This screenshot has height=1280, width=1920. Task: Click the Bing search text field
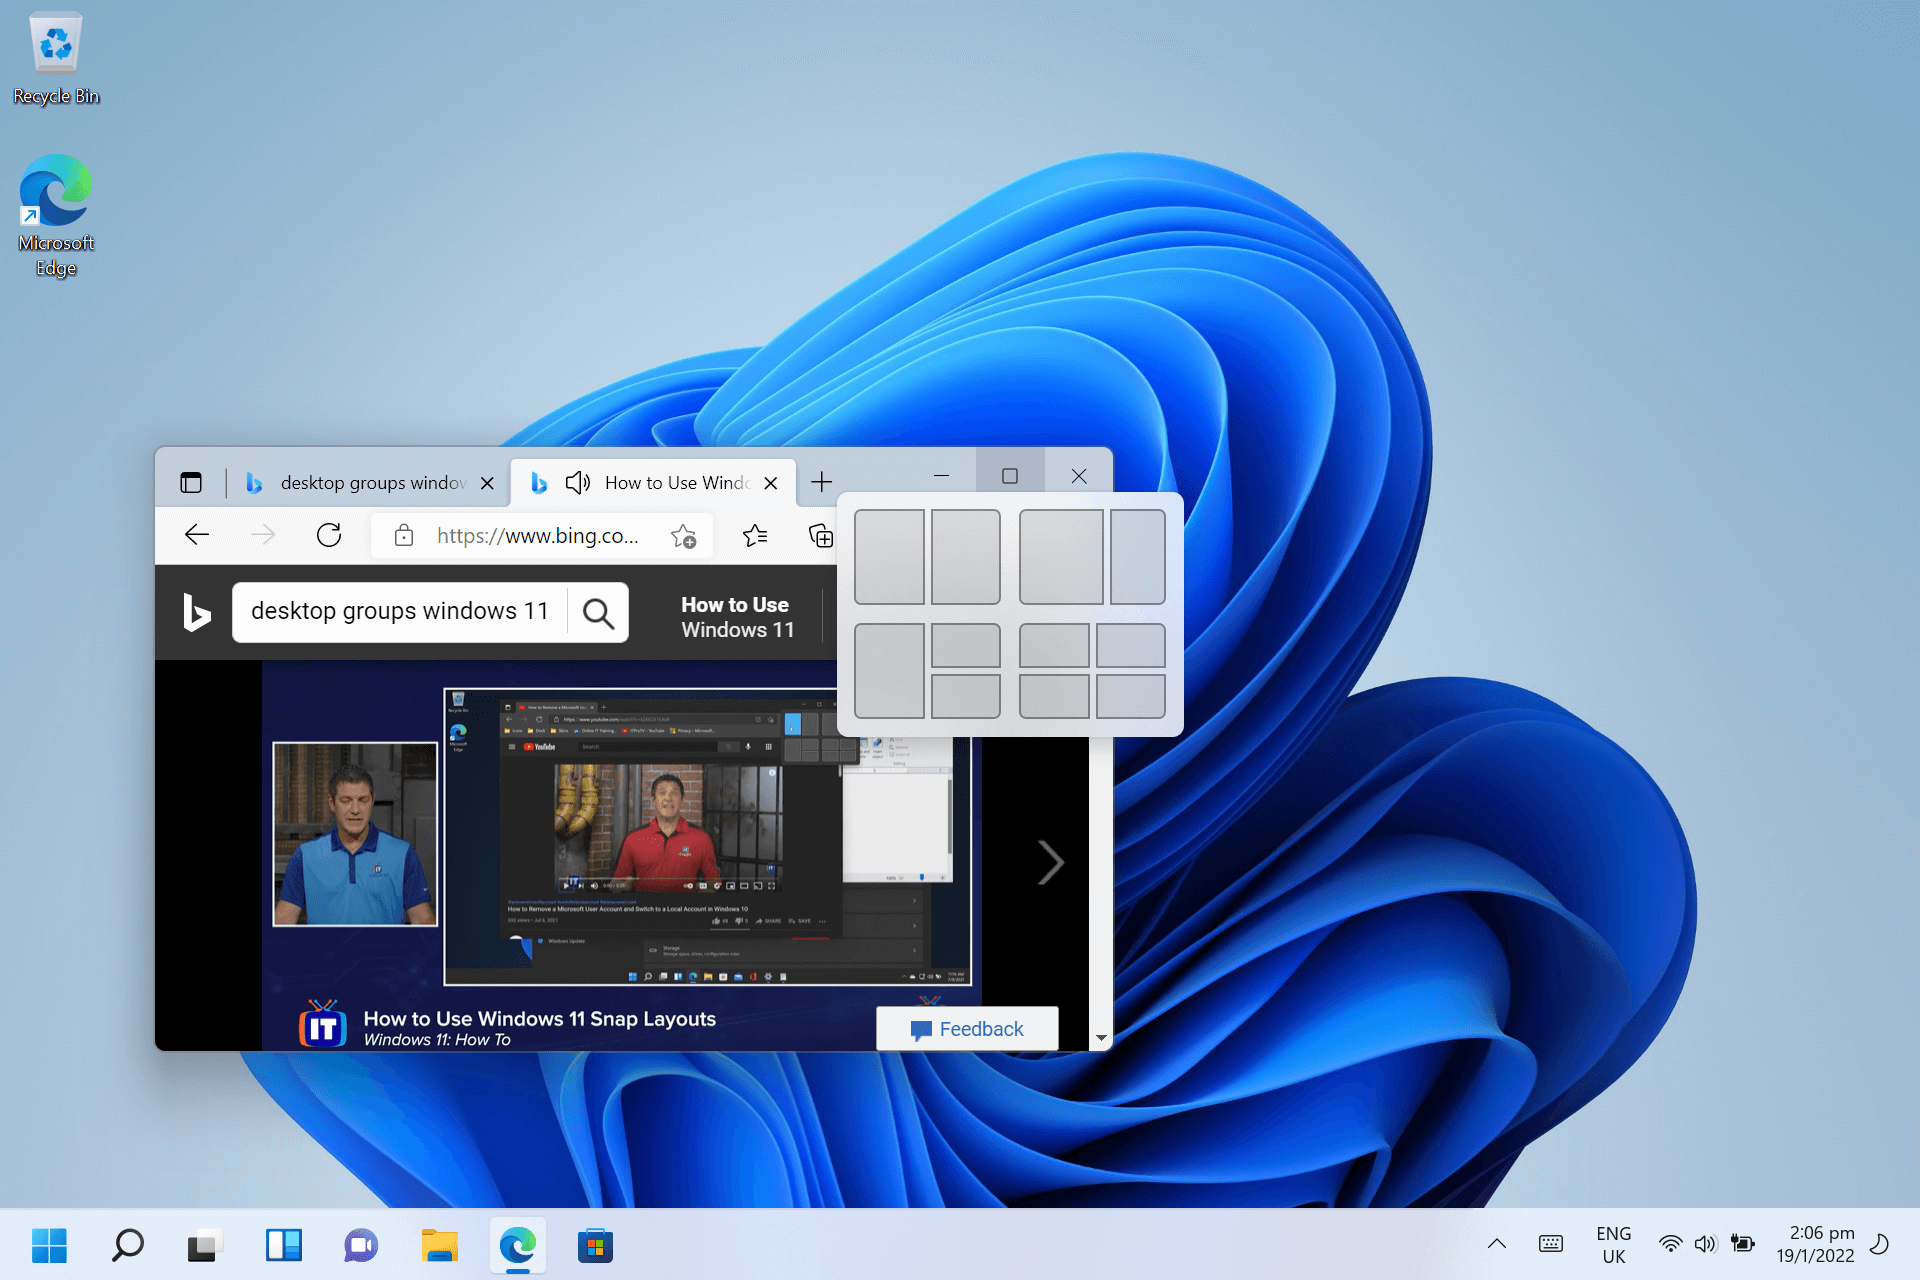click(400, 612)
